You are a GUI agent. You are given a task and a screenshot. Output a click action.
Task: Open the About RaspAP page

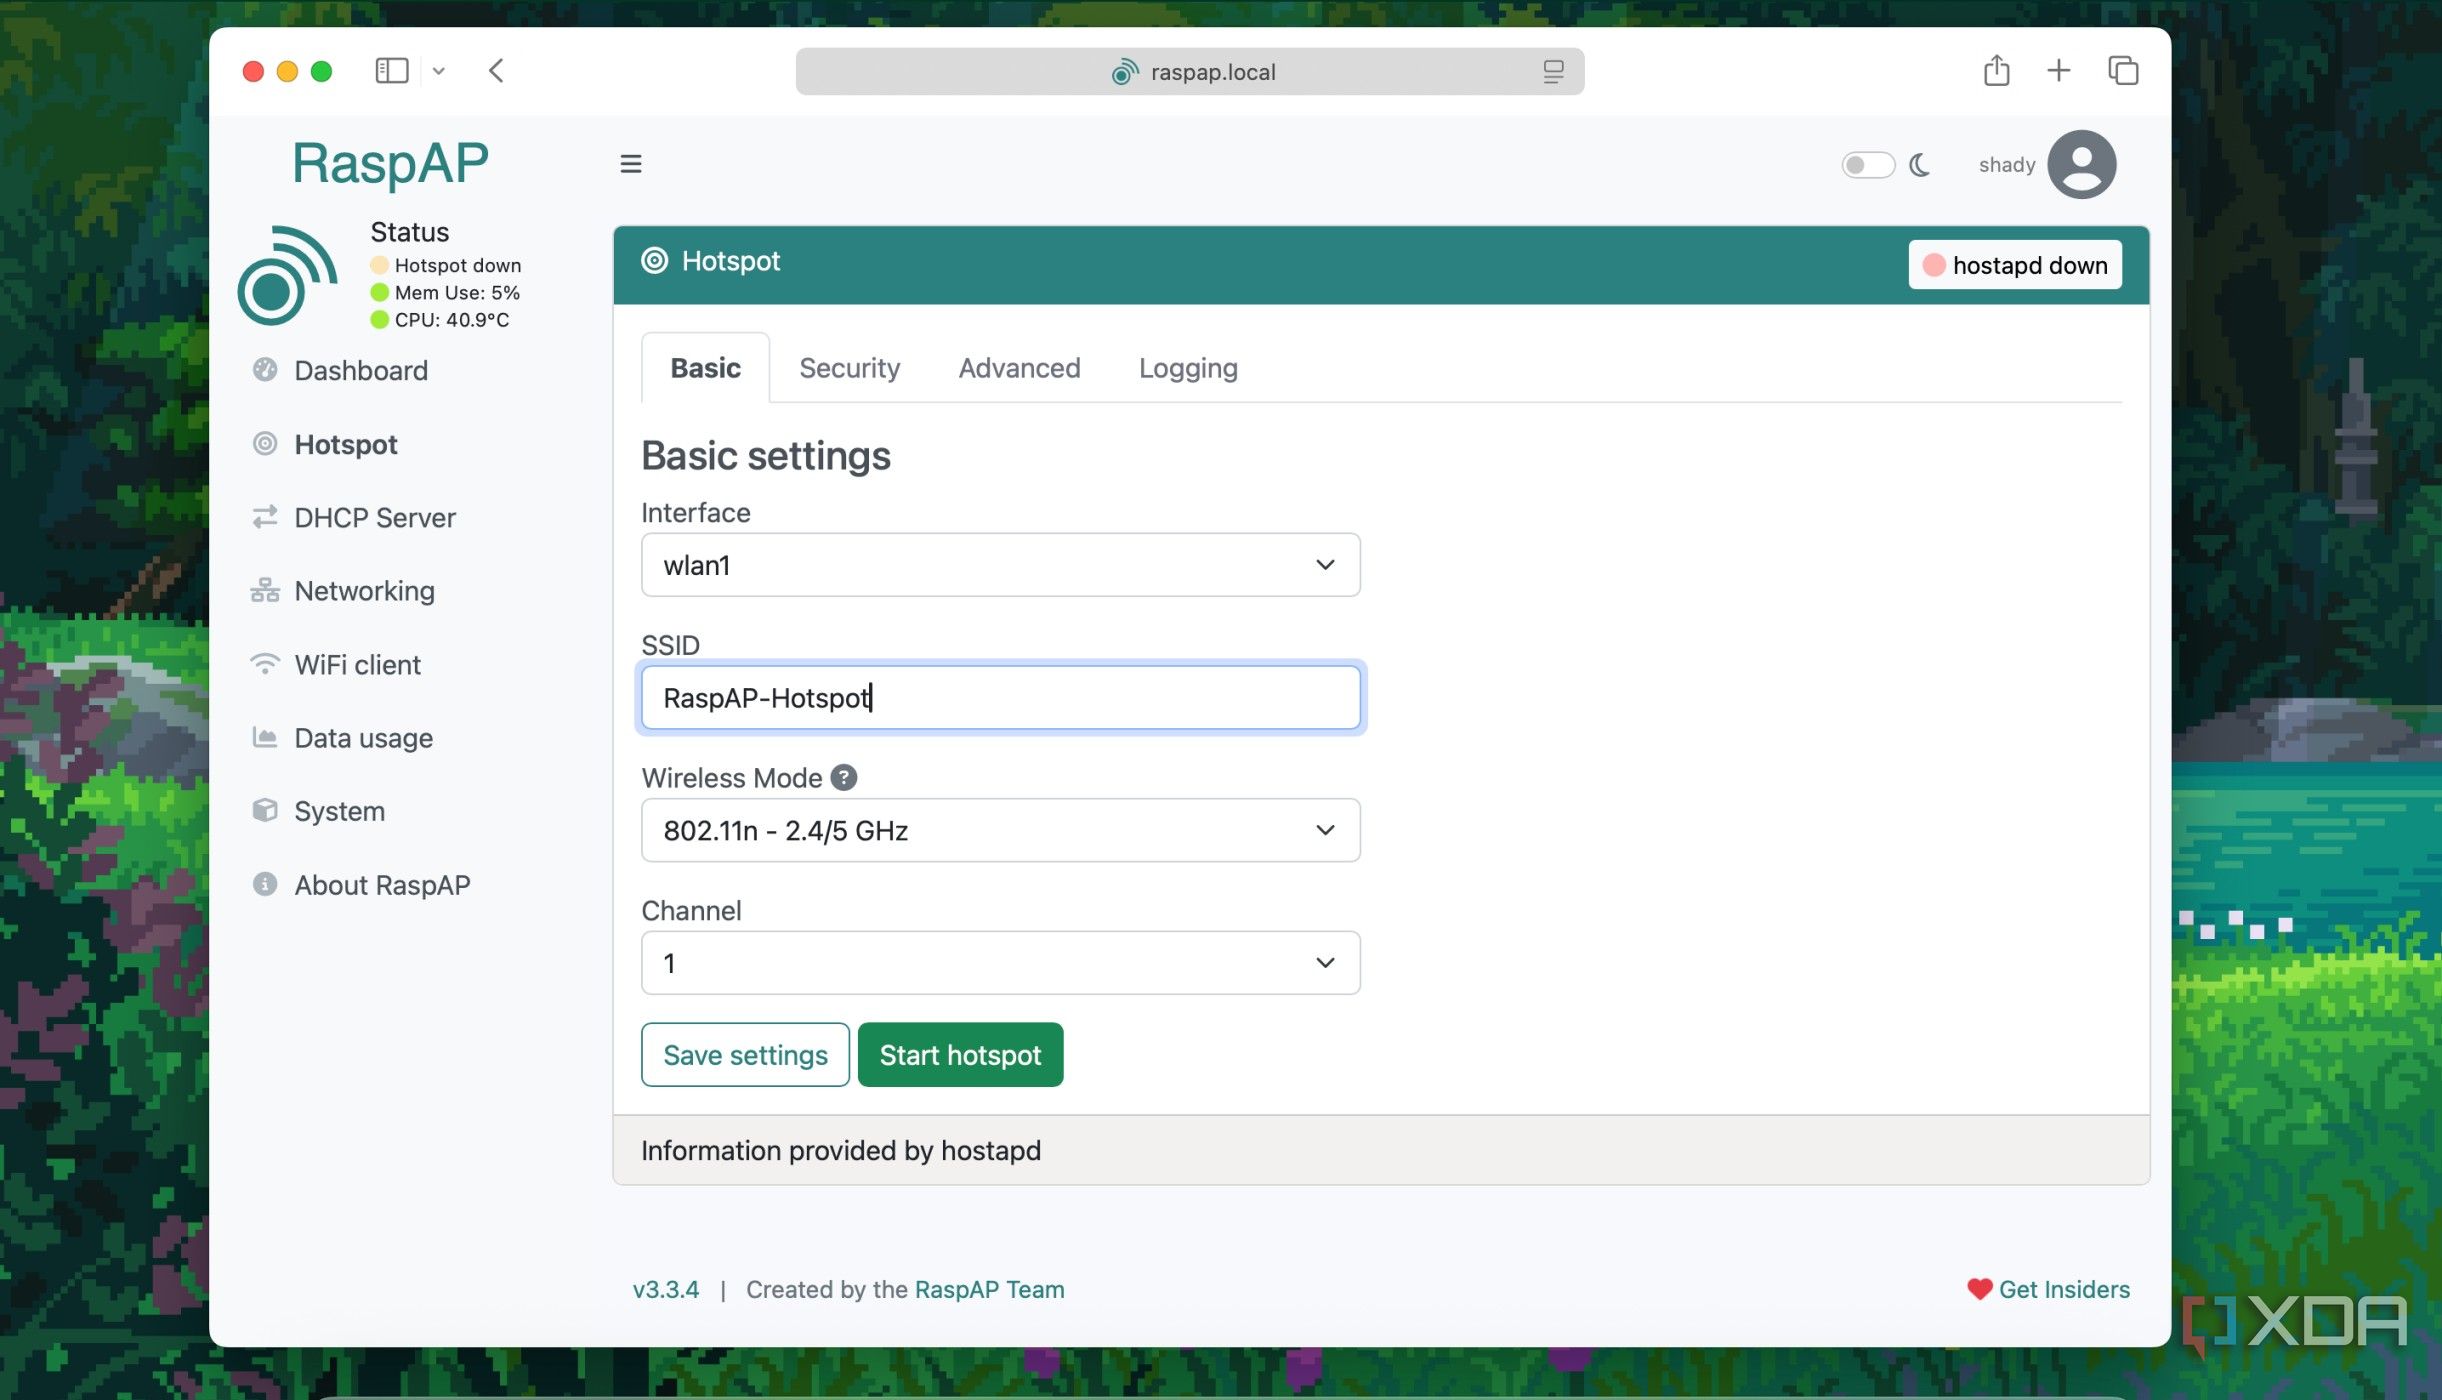tap(360, 884)
